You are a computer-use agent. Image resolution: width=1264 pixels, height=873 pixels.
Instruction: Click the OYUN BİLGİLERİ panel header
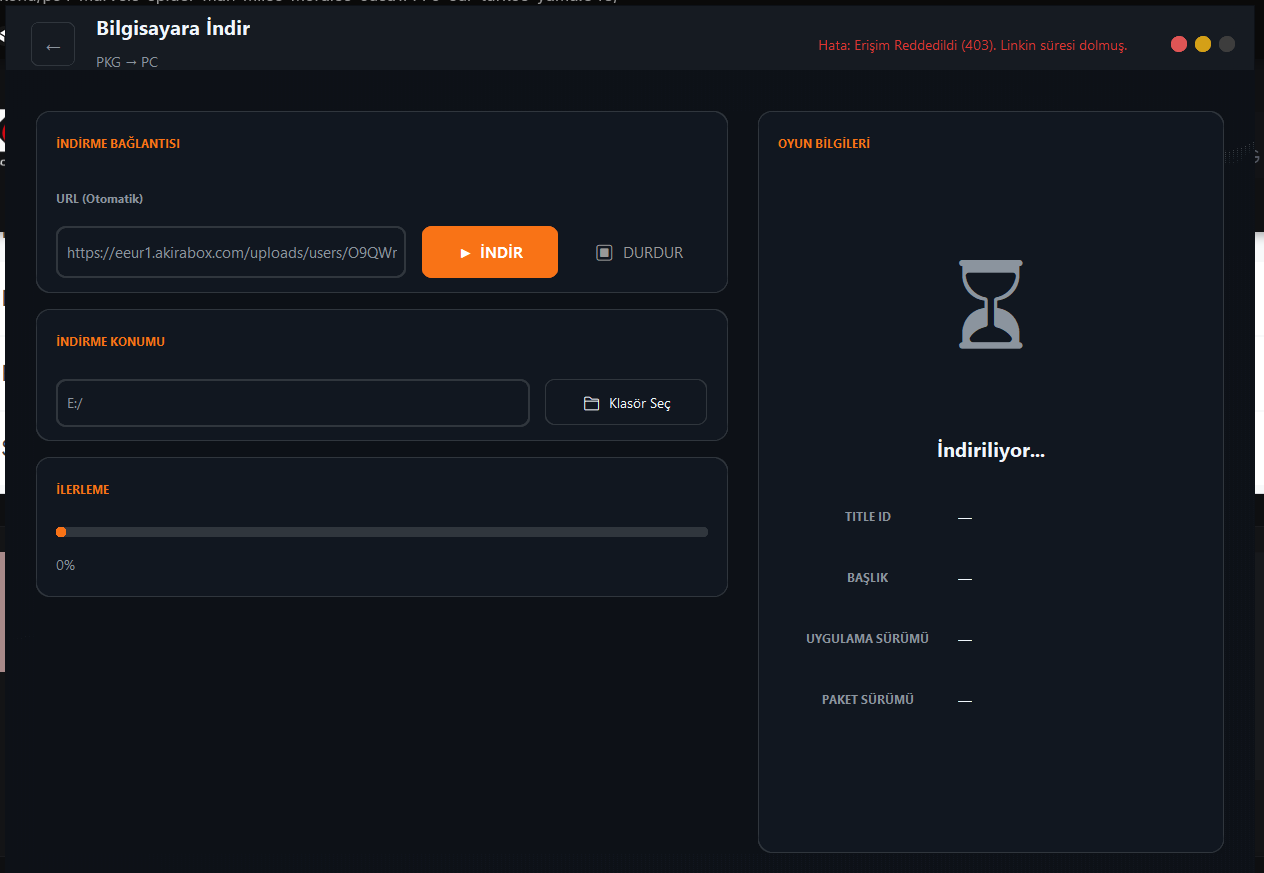point(824,143)
